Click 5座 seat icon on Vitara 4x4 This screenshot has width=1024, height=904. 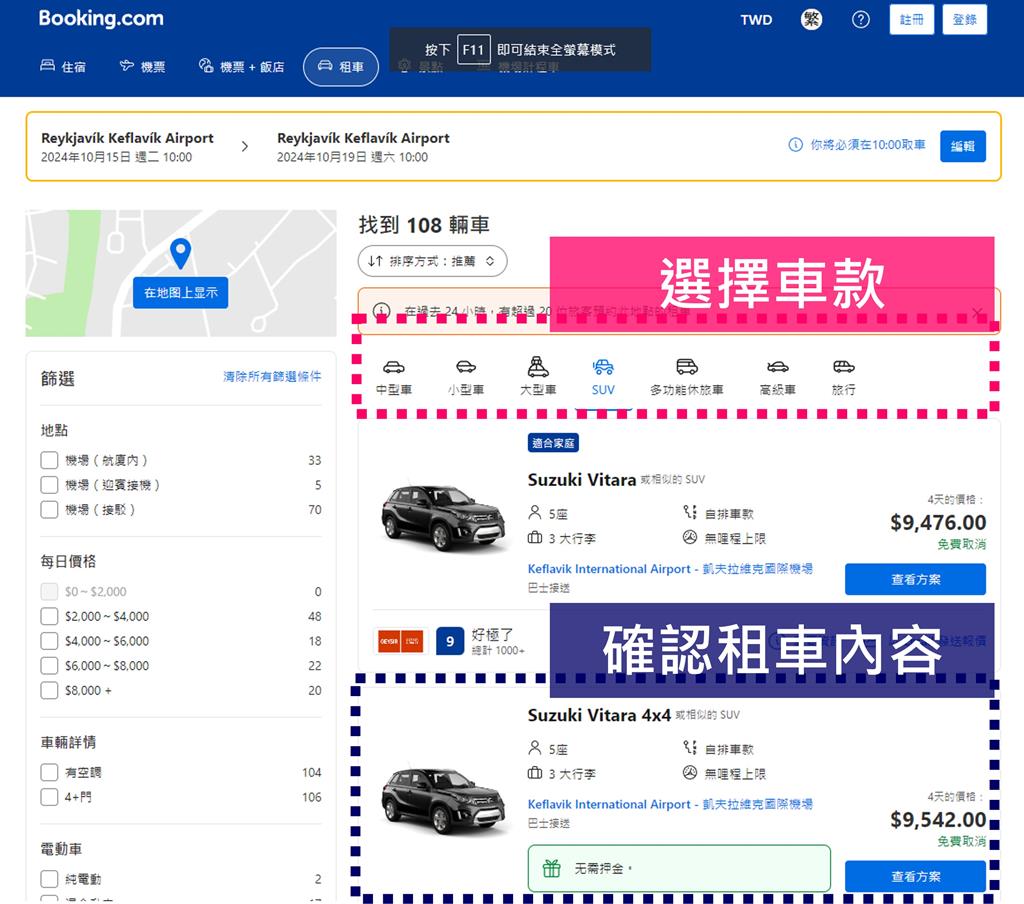pos(535,748)
